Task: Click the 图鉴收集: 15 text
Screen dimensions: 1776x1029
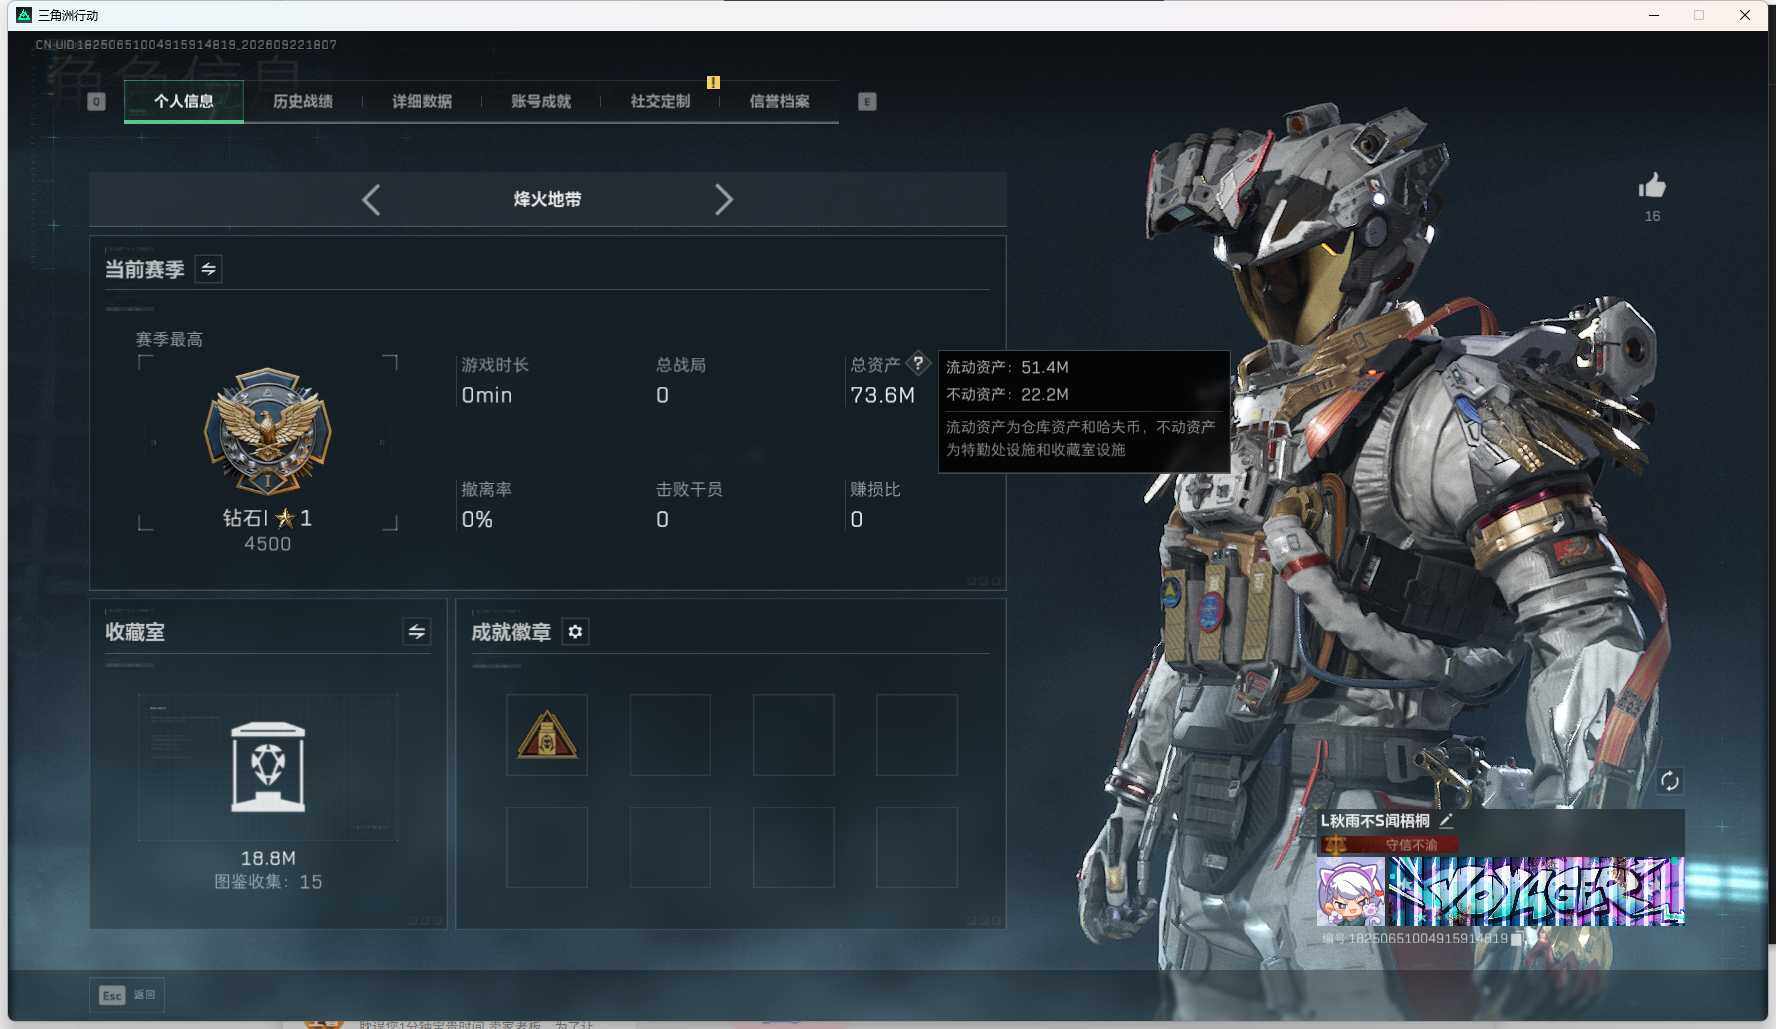Action: click(x=268, y=882)
